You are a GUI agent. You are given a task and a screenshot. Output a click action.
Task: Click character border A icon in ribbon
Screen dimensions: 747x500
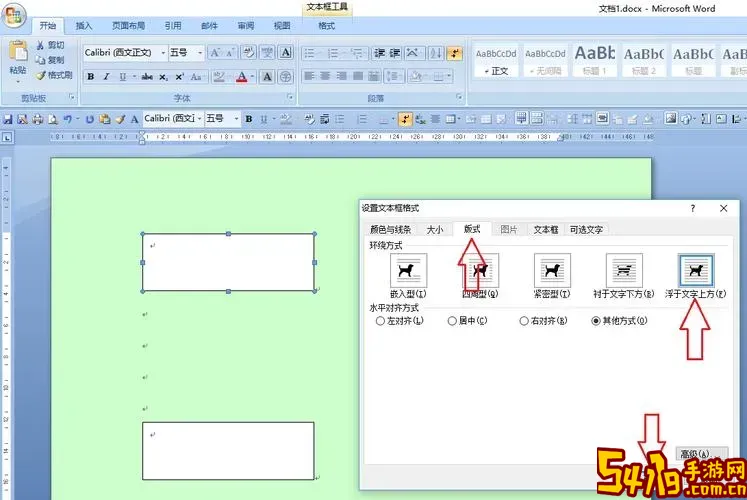tap(285, 52)
